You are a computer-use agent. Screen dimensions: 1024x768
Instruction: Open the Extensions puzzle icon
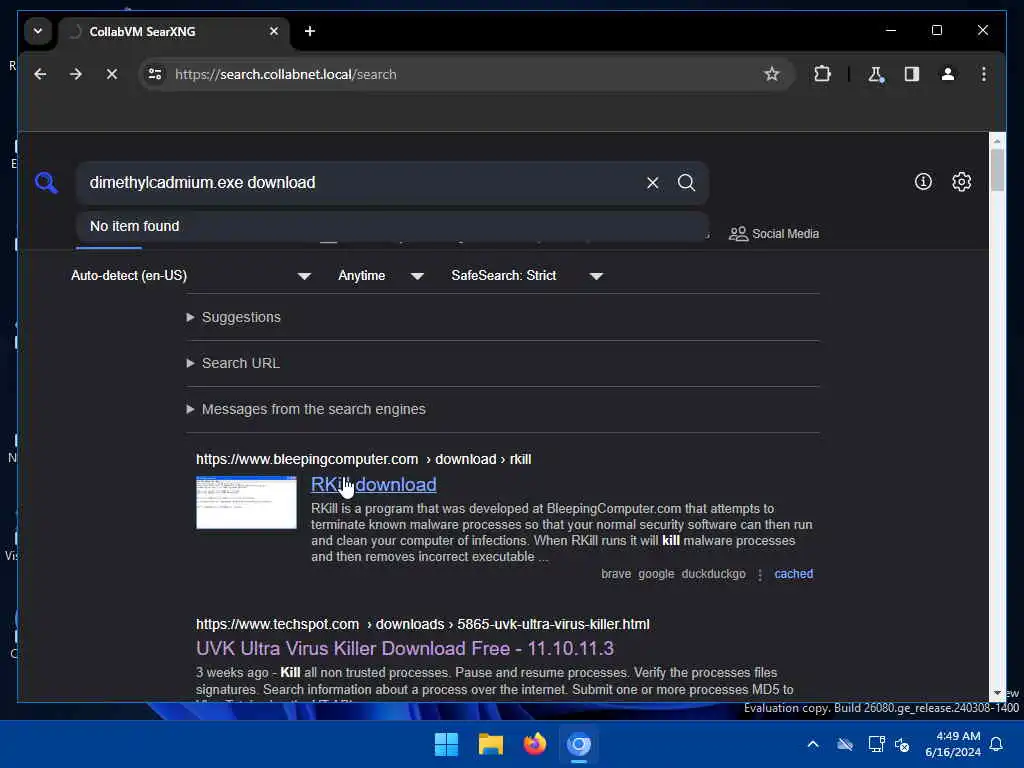[x=822, y=74]
